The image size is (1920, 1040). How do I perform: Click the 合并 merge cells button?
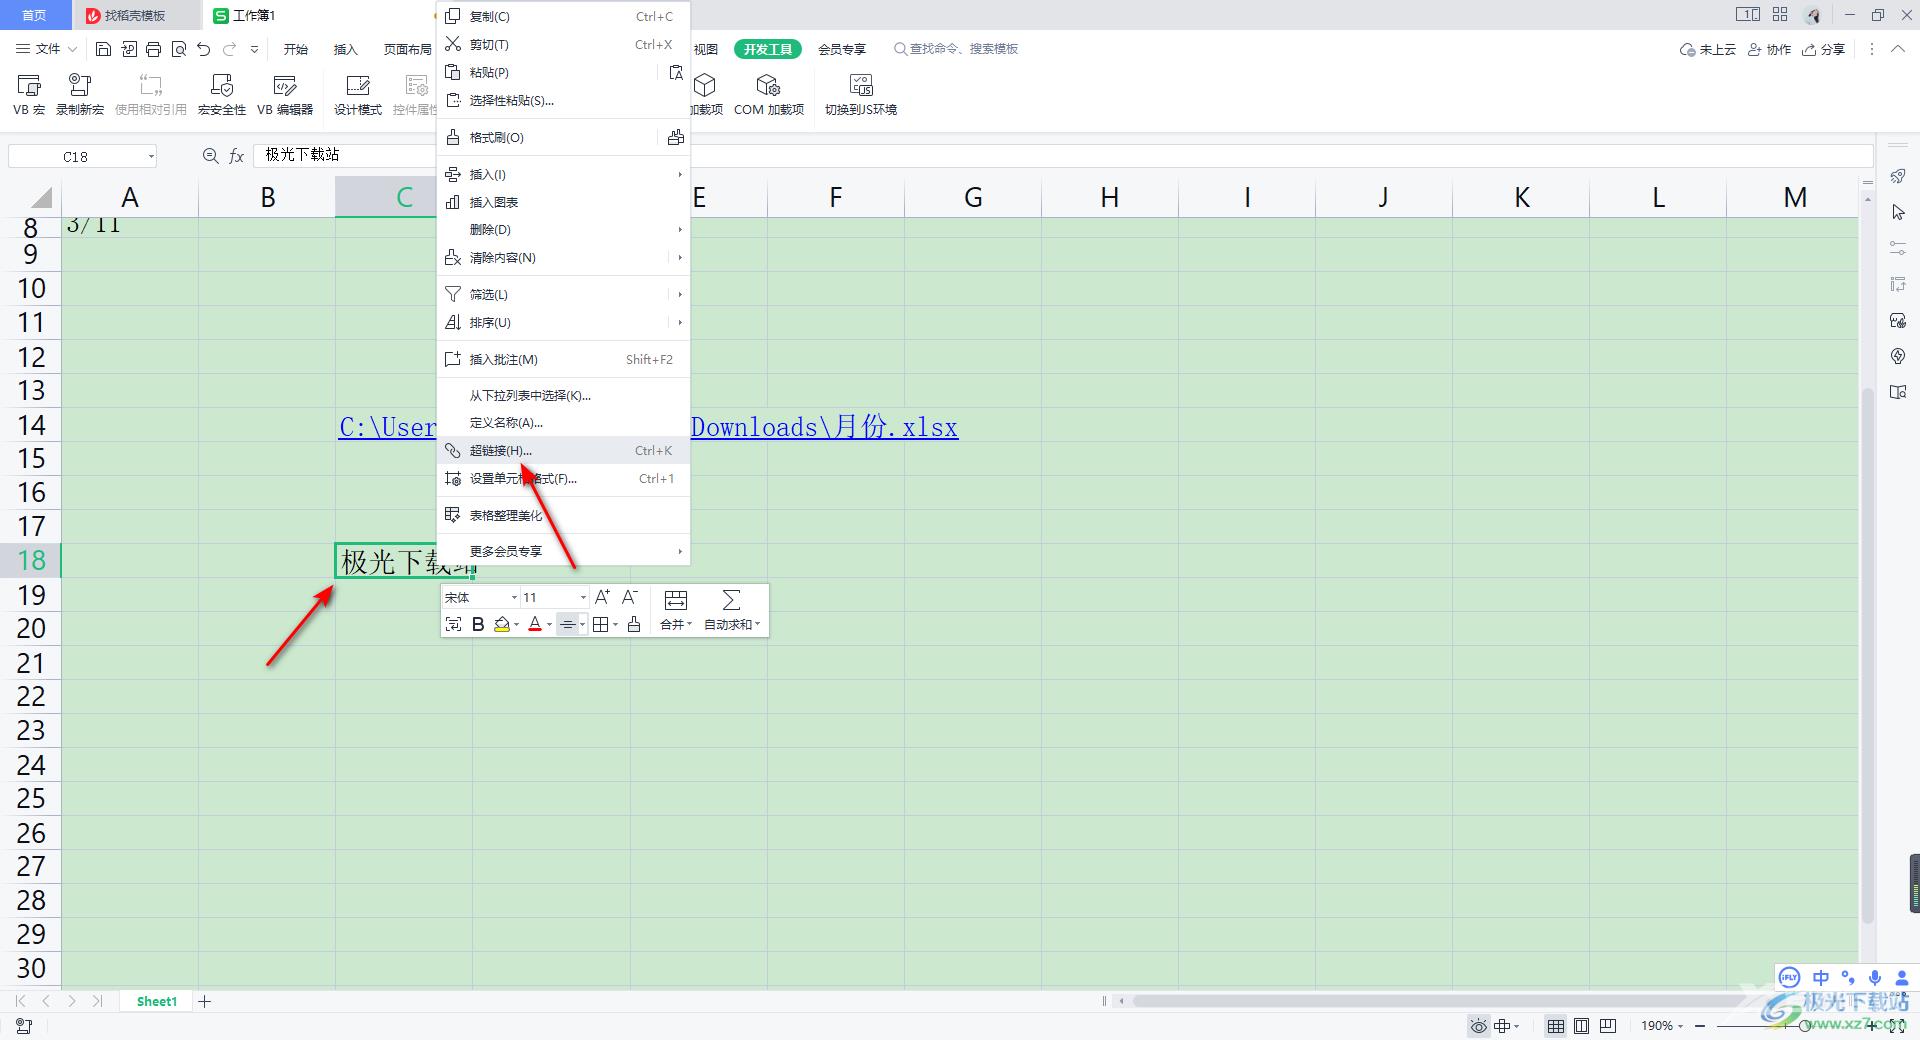click(x=676, y=610)
